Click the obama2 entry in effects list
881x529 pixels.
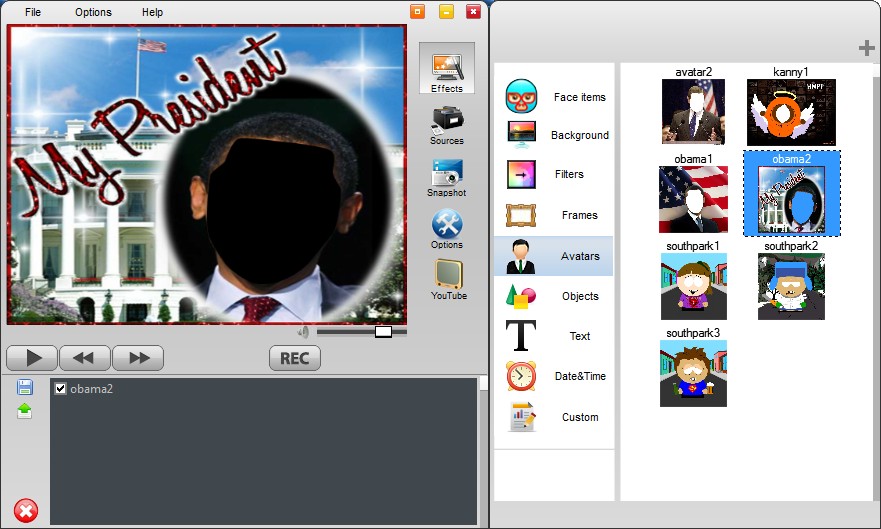click(x=92, y=389)
